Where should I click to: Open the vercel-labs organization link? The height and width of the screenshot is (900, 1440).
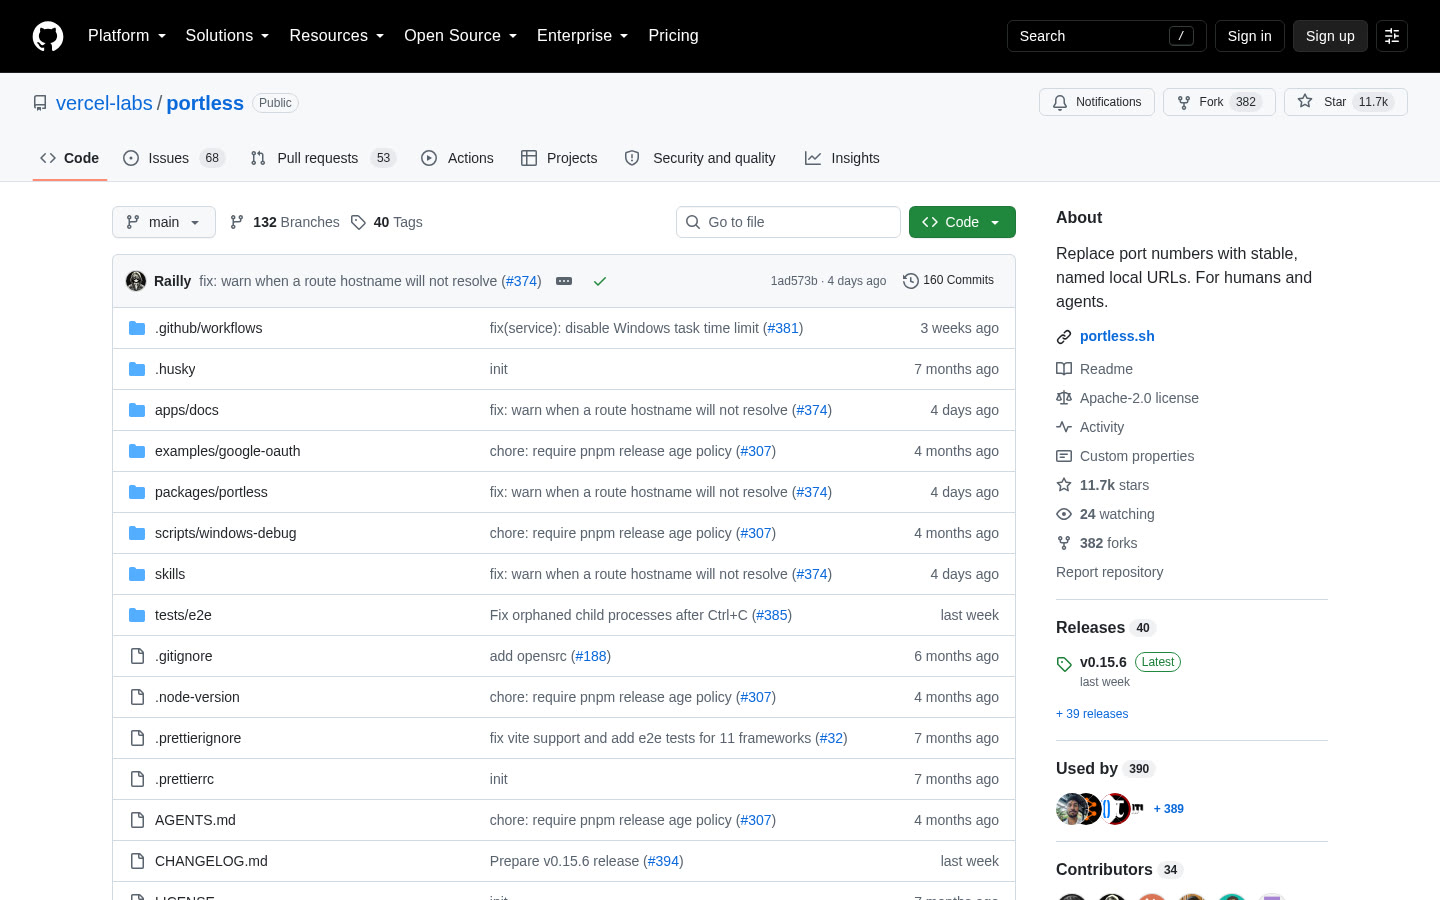tap(104, 103)
